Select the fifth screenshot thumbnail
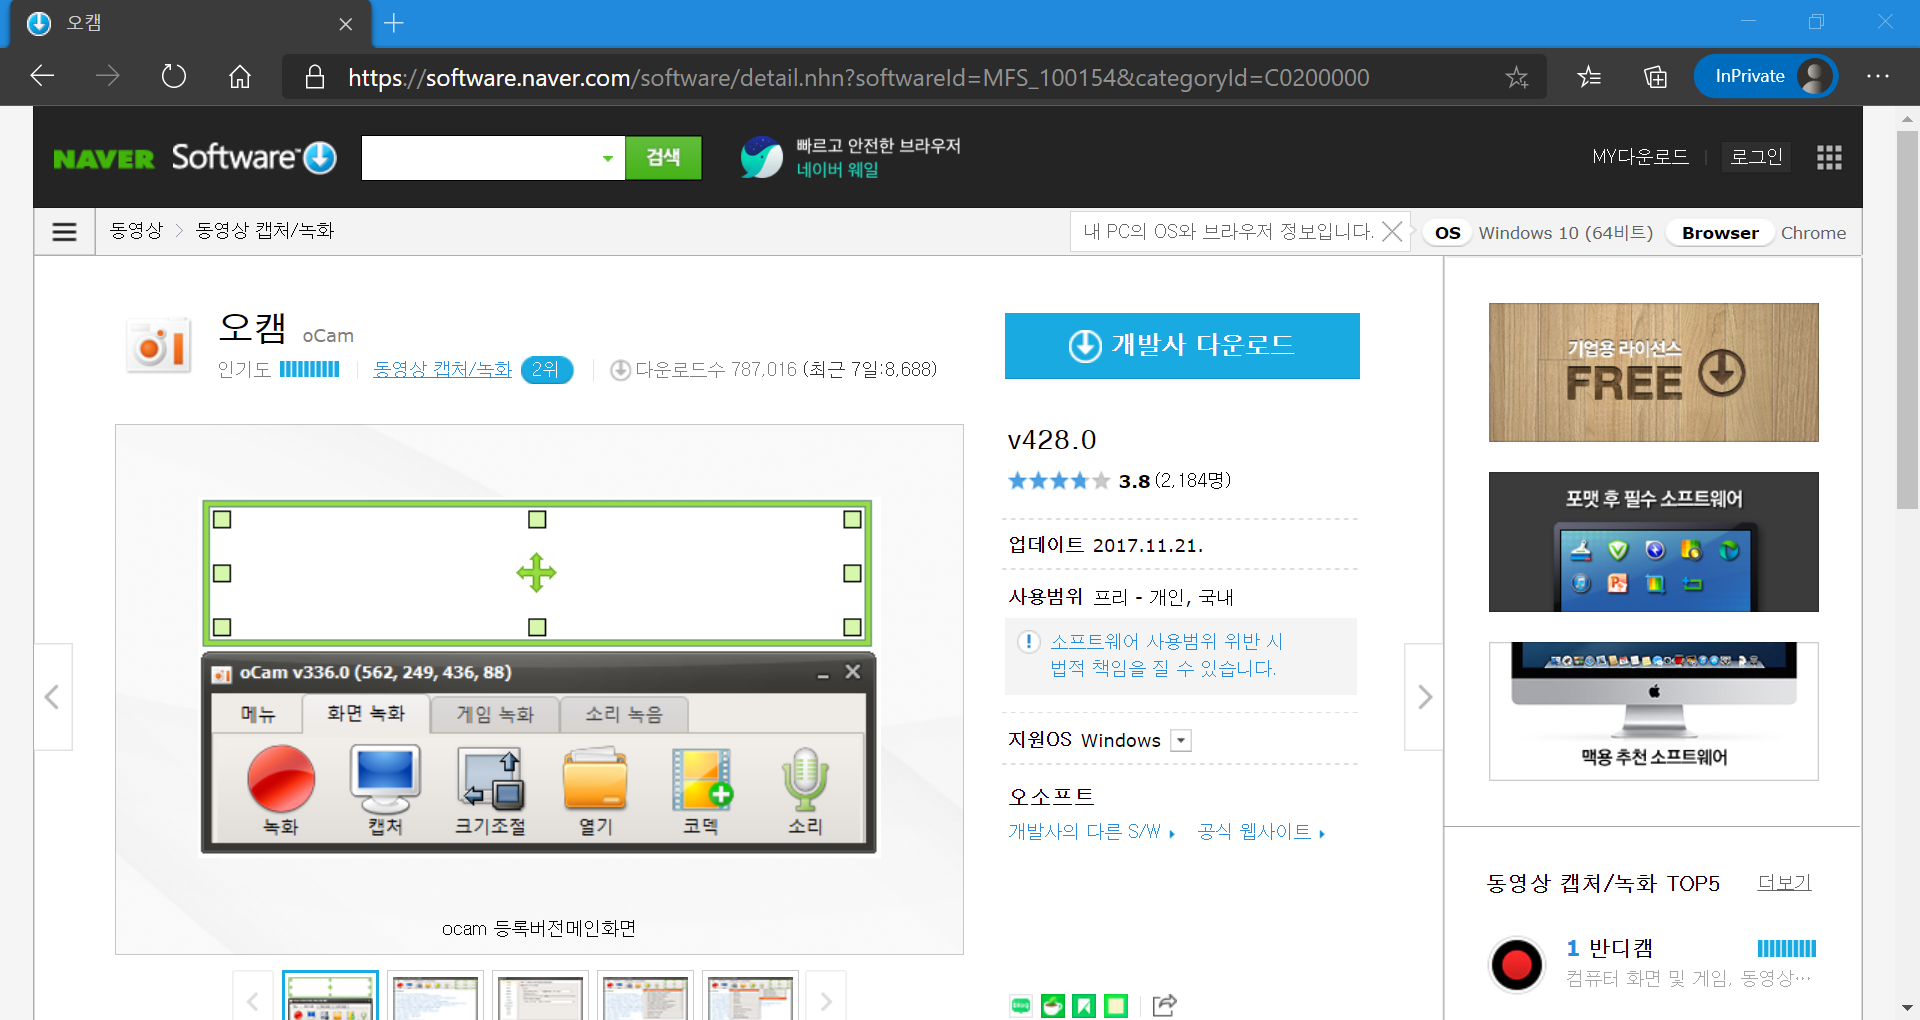The width and height of the screenshot is (1920, 1020). point(750,996)
